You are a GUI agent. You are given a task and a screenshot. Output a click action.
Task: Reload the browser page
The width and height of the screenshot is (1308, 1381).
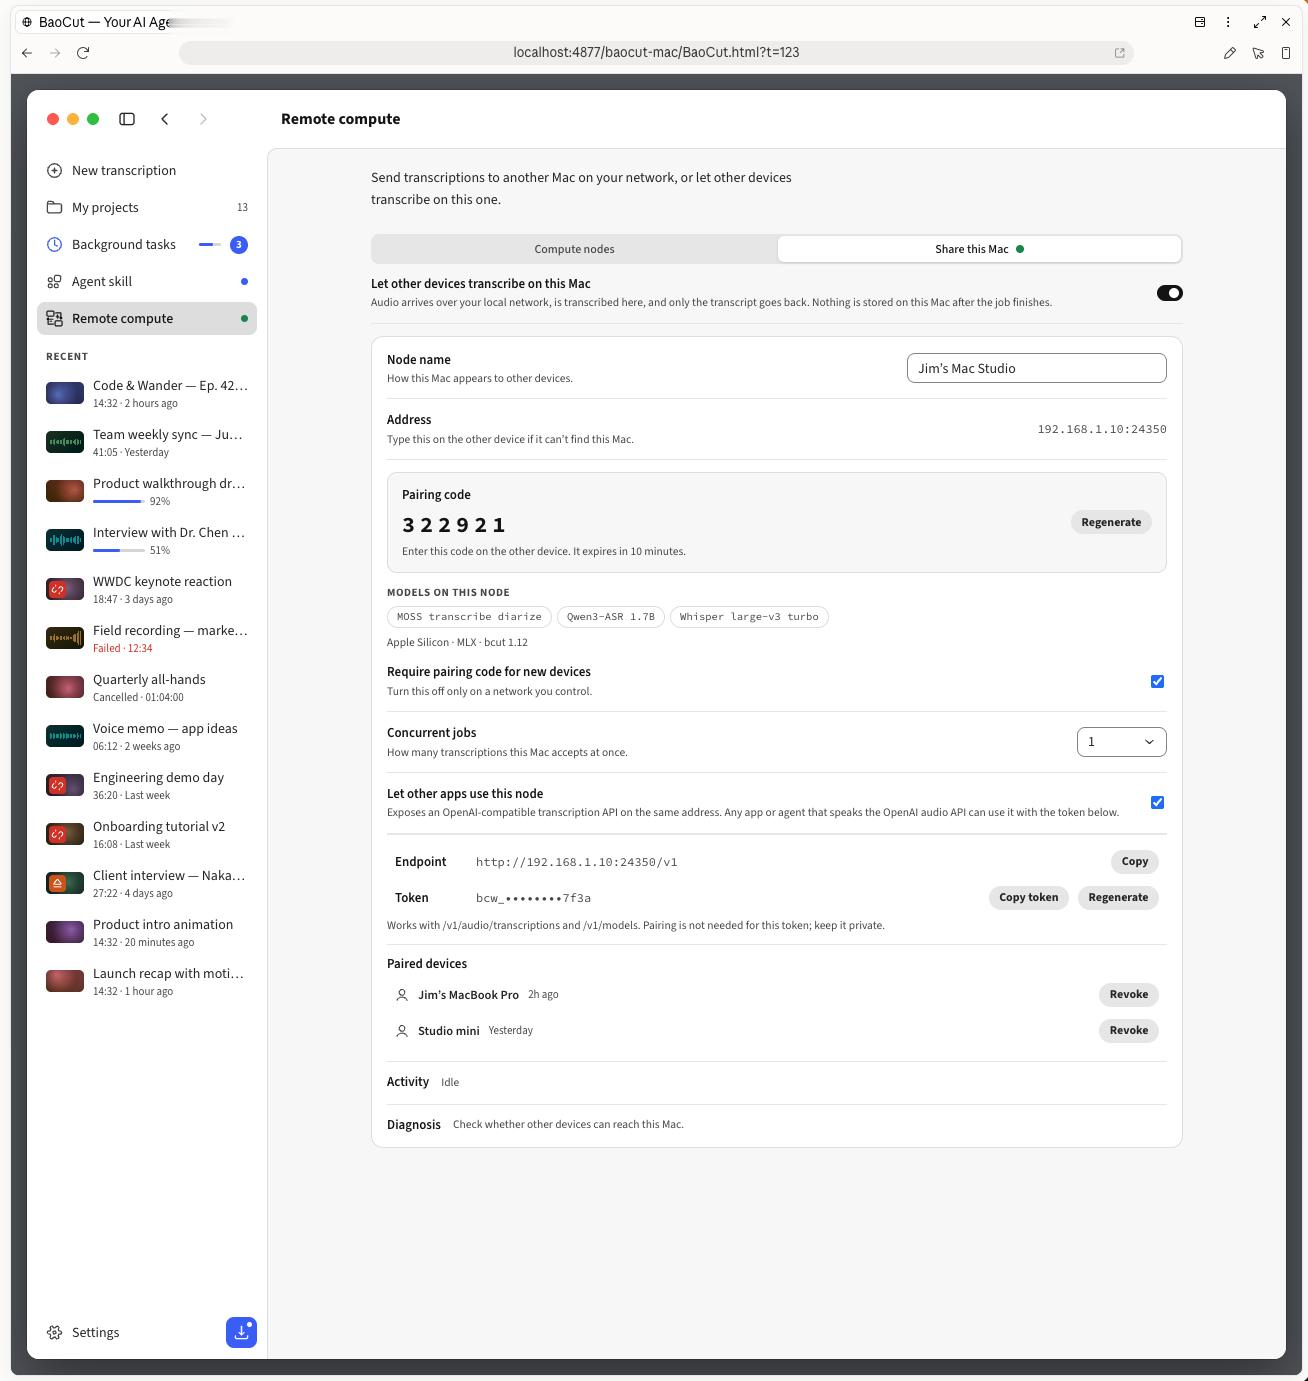click(x=83, y=53)
